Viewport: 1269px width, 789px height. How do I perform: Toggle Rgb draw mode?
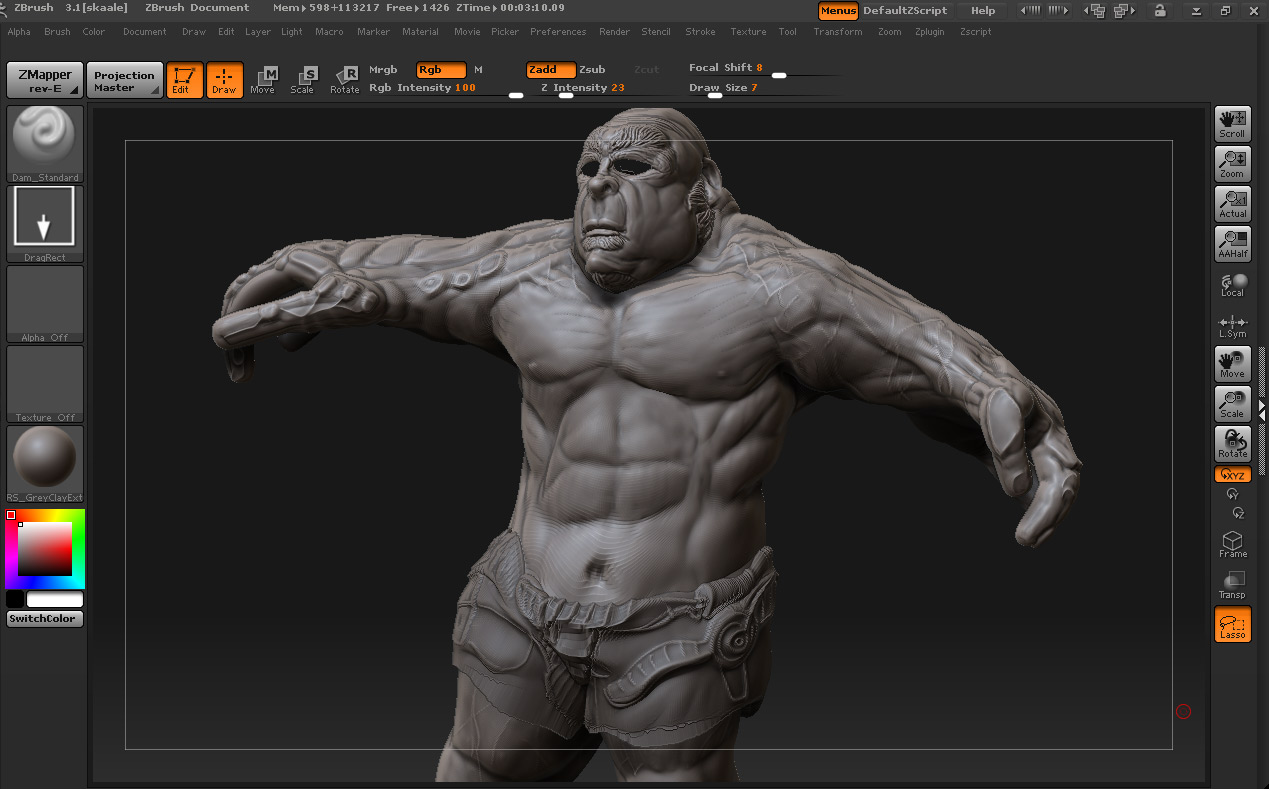(441, 70)
